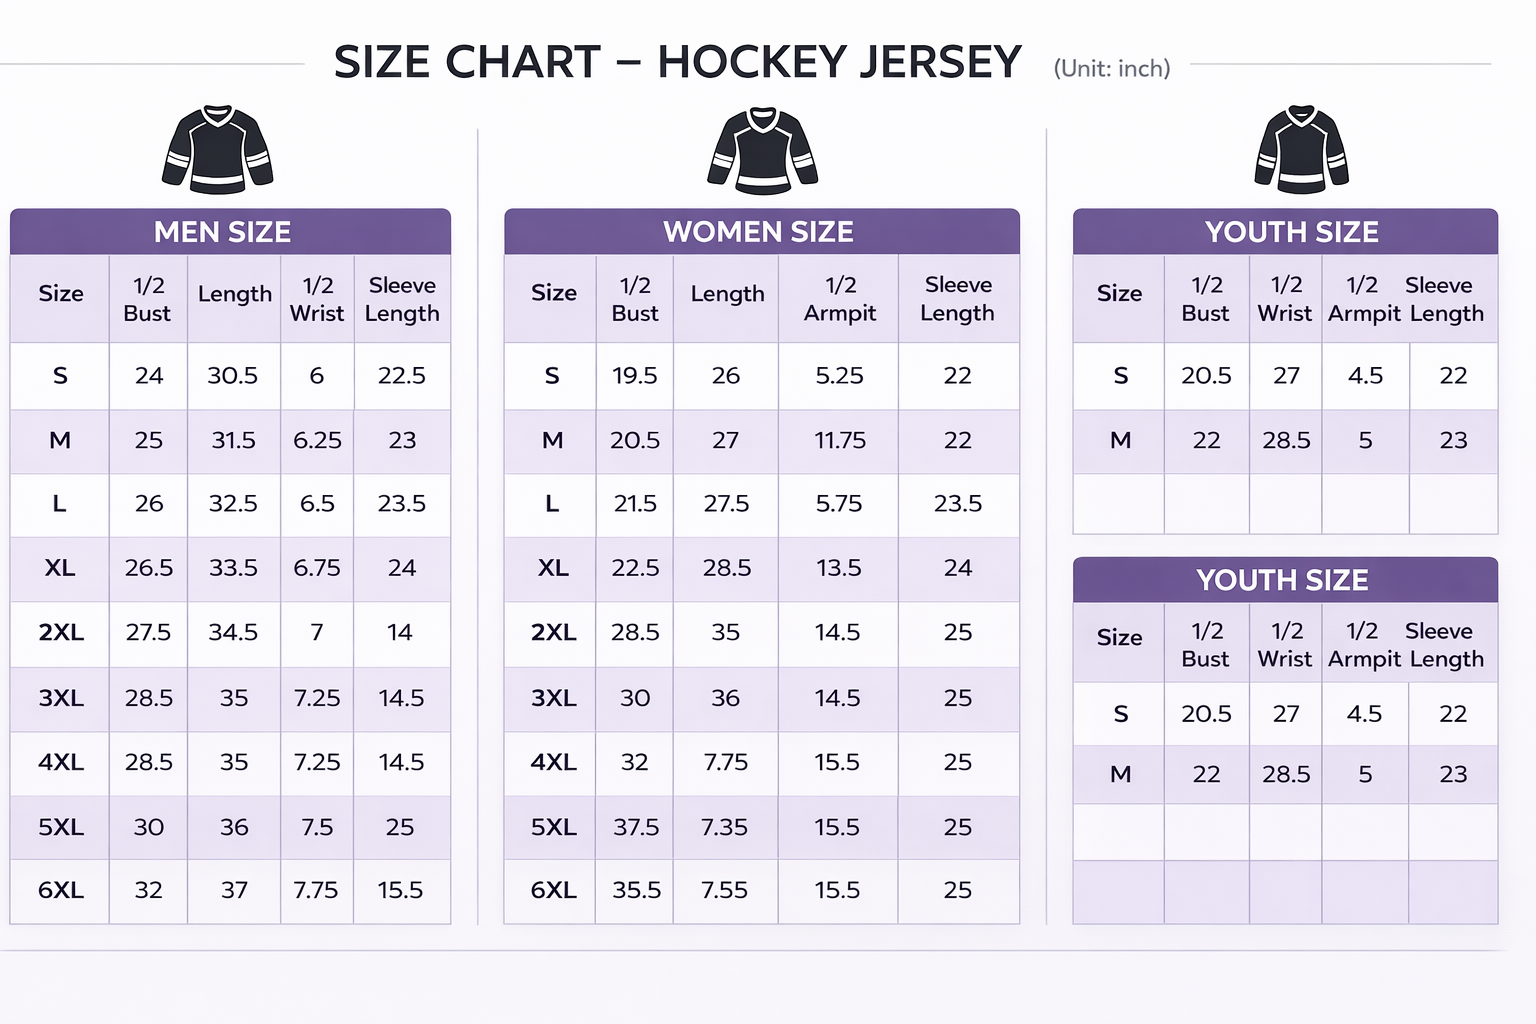
Task: Select the 11.75 armpit cell in Women table
Action: (839, 440)
